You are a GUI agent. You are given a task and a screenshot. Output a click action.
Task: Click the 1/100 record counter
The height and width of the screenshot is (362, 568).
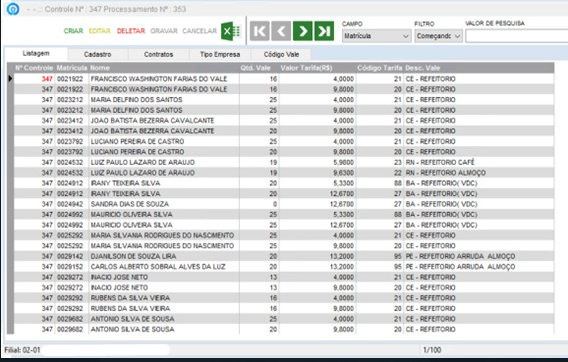pyautogui.click(x=432, y=350)
